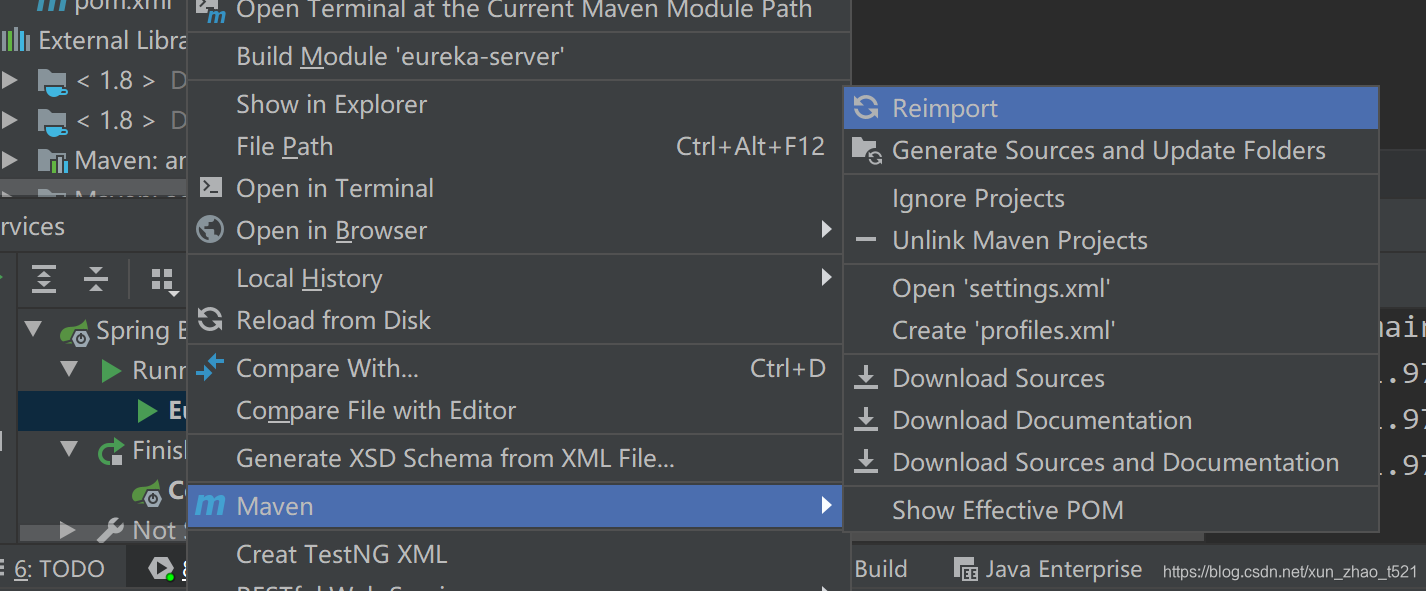
Task: Click the wrench icon on Not Started row
Action: click(110, 530)
